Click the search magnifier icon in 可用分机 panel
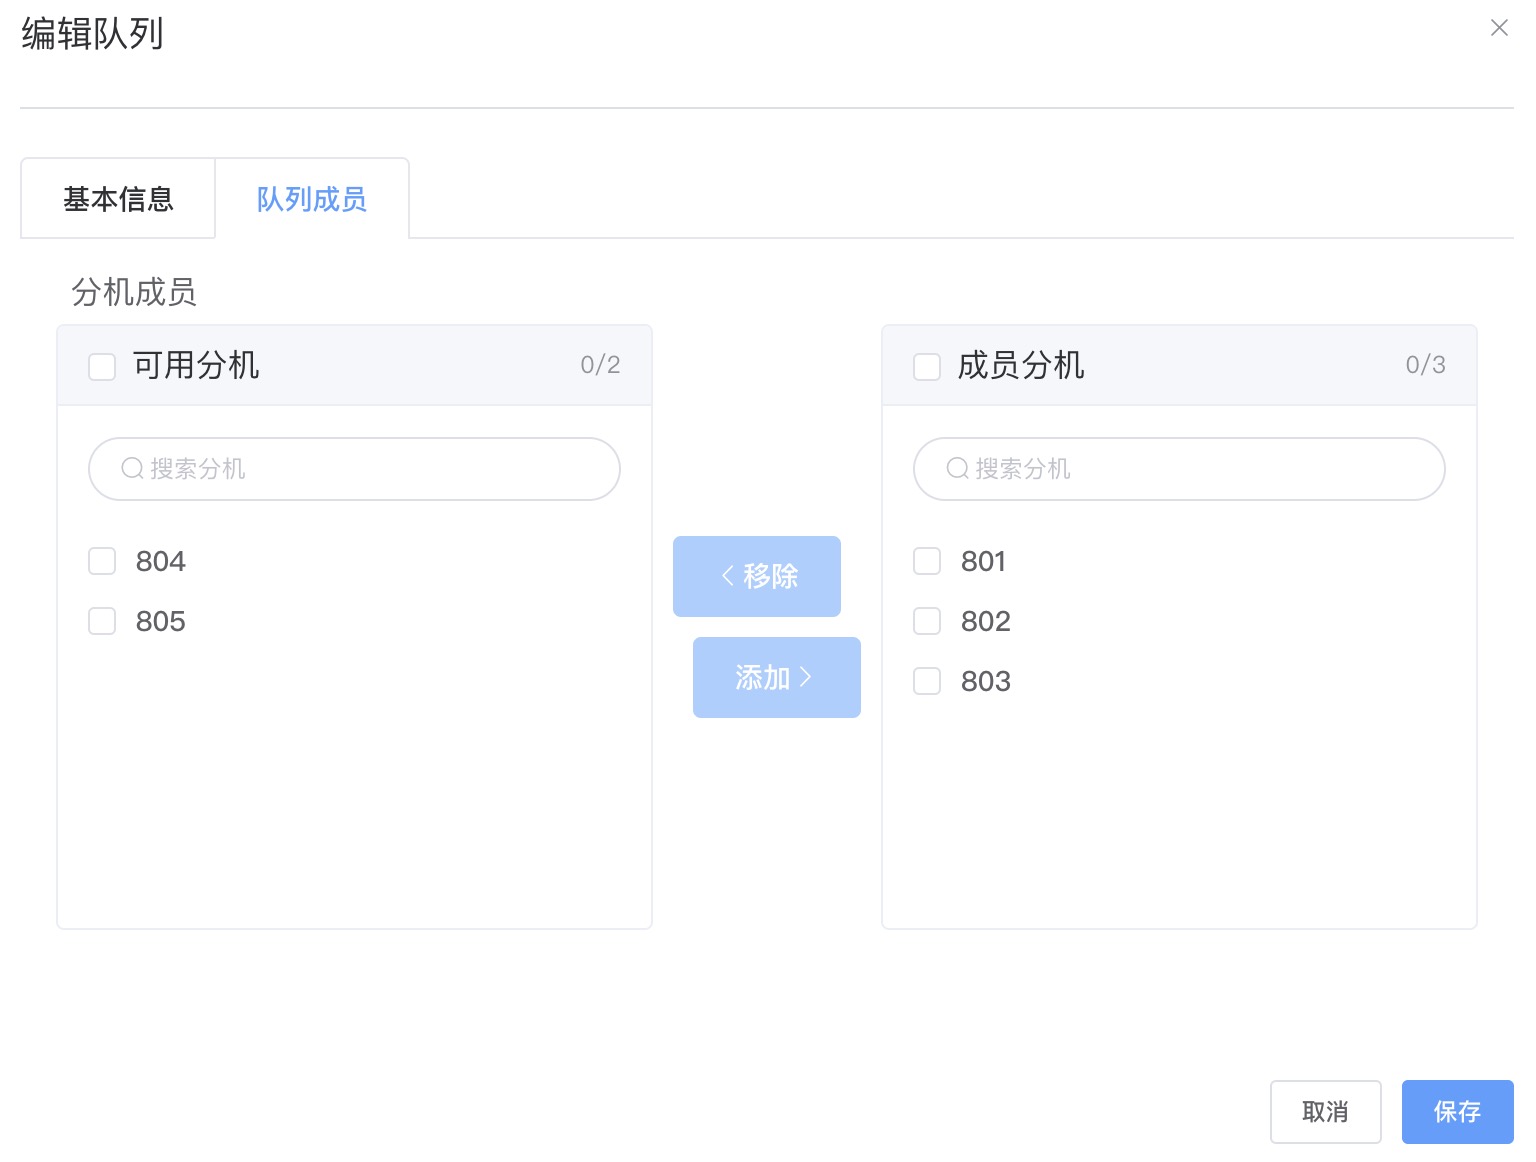The width and height of the screenshot is (1536, 1162). [x=131, y=468]
